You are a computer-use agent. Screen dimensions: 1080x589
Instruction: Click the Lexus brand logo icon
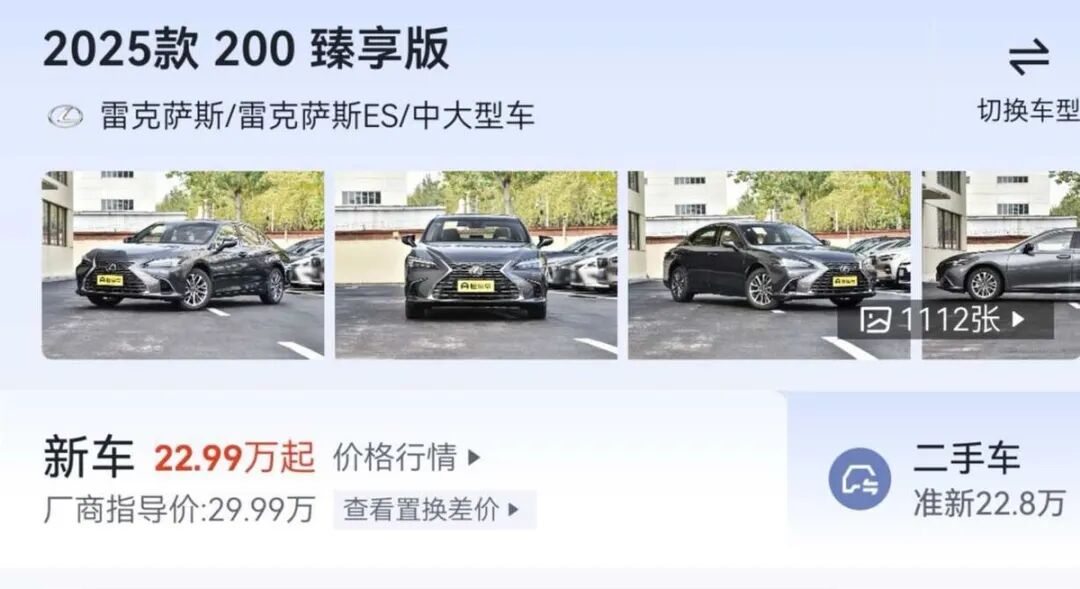(x=66, y=116)
